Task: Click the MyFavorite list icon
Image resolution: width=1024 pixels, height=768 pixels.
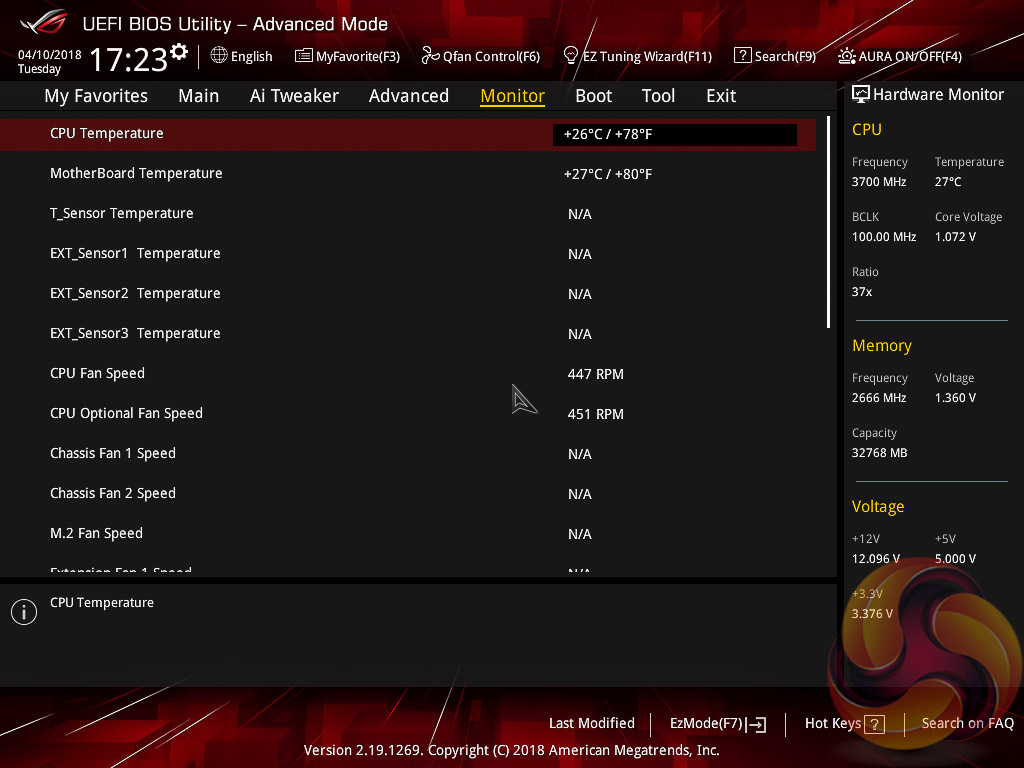Action: click(304, 56)
